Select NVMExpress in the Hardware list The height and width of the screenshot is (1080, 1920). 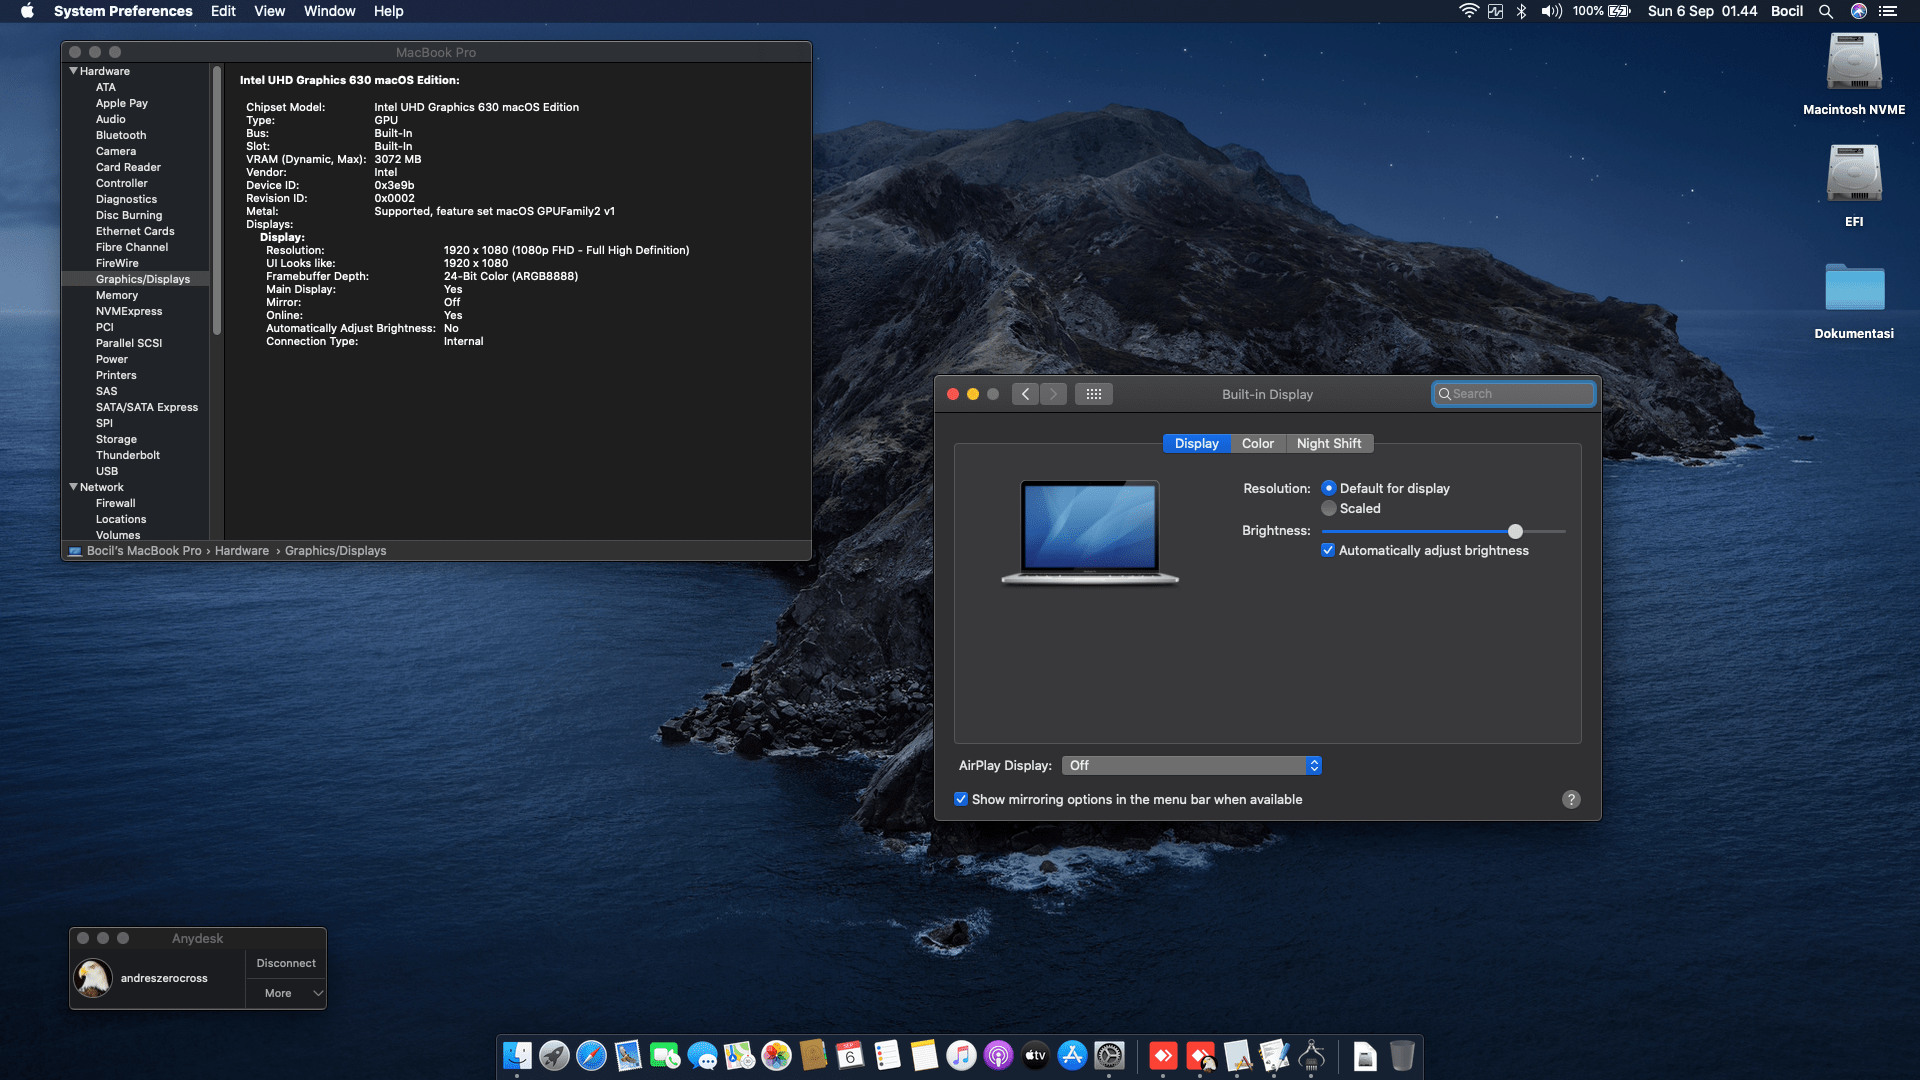pos(129,311)
